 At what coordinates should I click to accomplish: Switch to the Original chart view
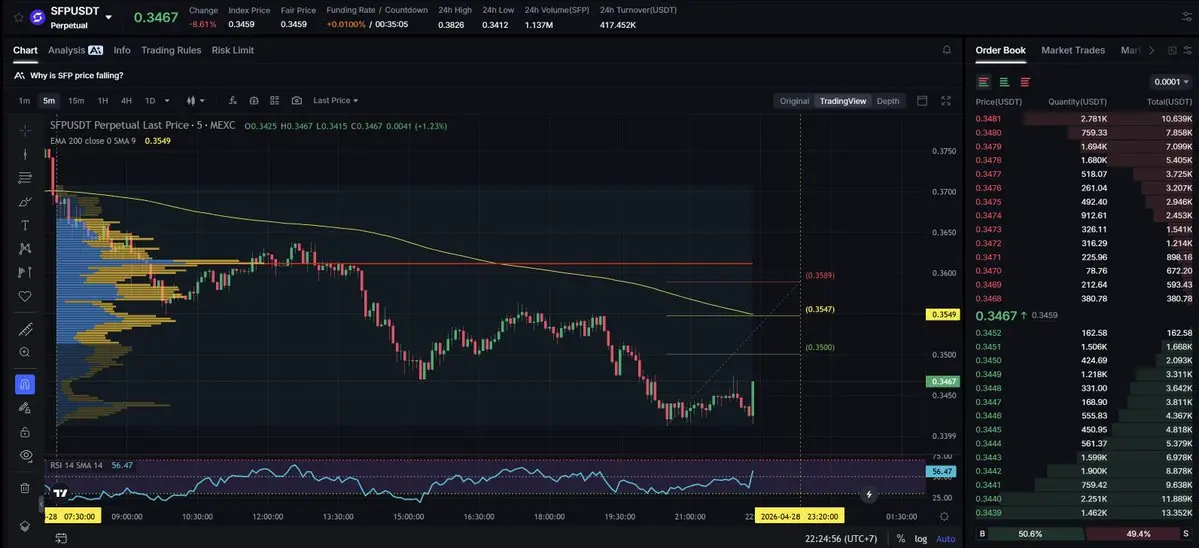point(794,101)
